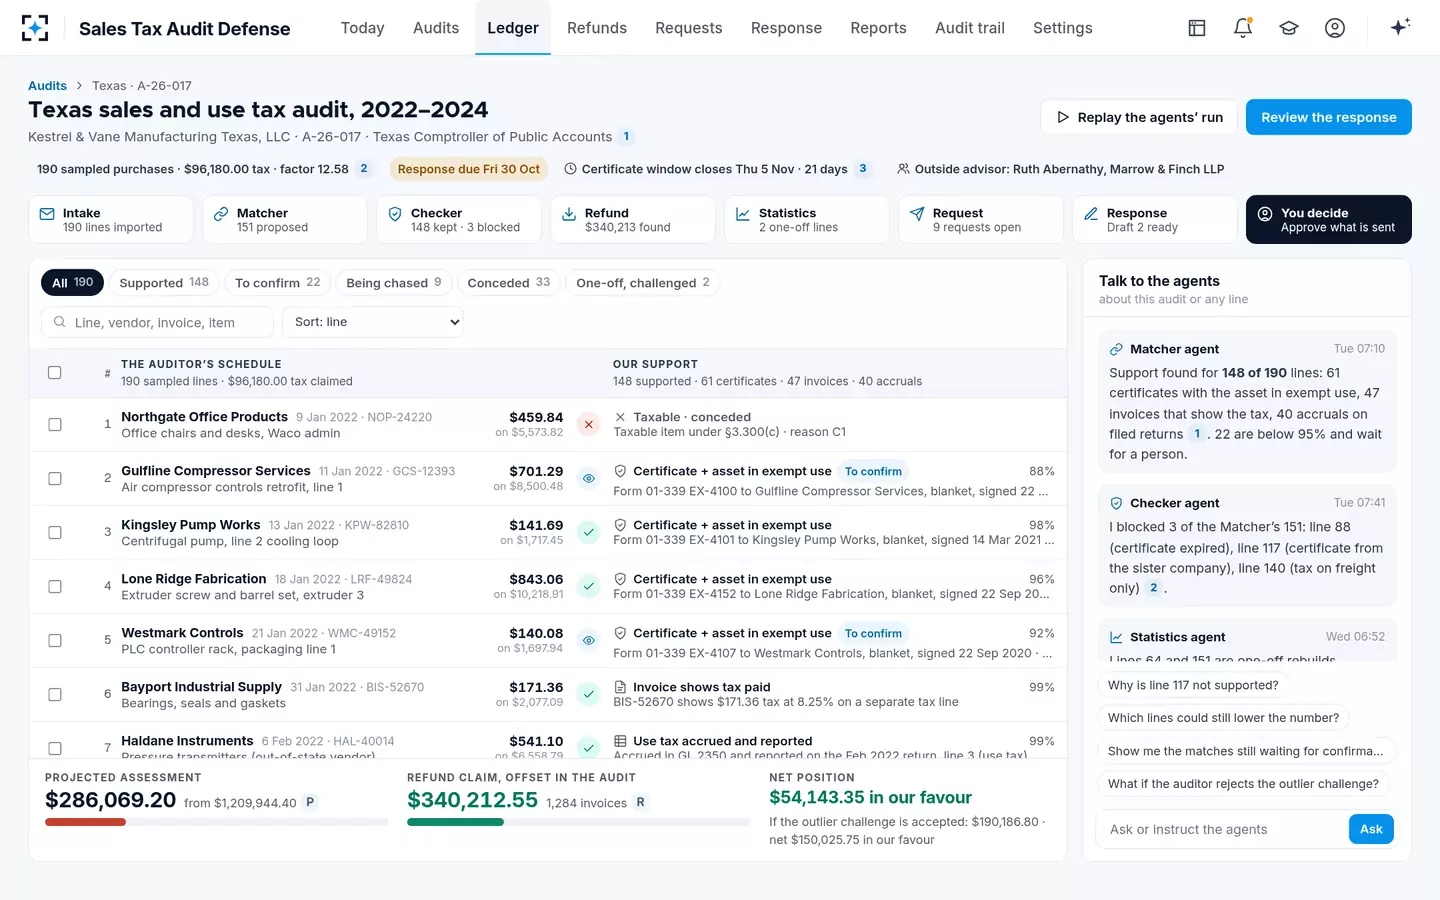This screenshot has height=900, width=1440.
Task: Tick the checkbox for Northgate Office Products
Action: point(55,425)
